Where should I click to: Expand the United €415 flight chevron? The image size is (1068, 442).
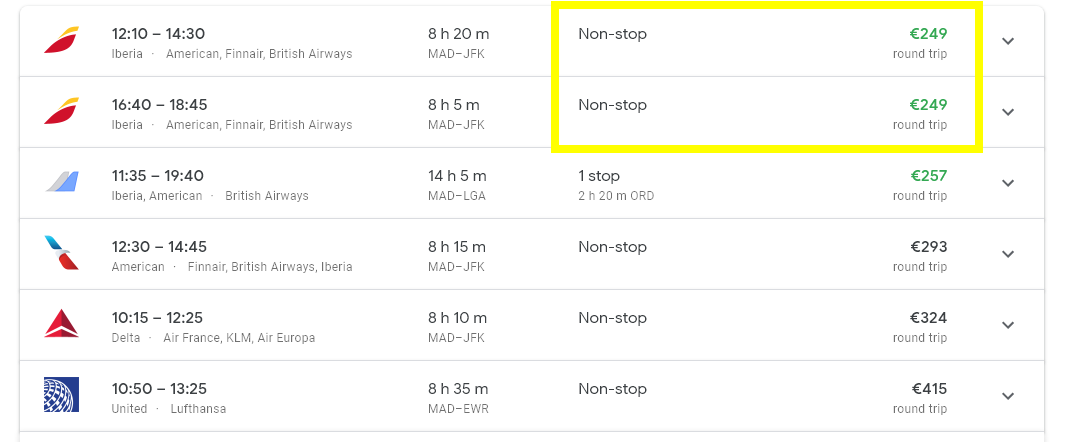click(1008, 396)
